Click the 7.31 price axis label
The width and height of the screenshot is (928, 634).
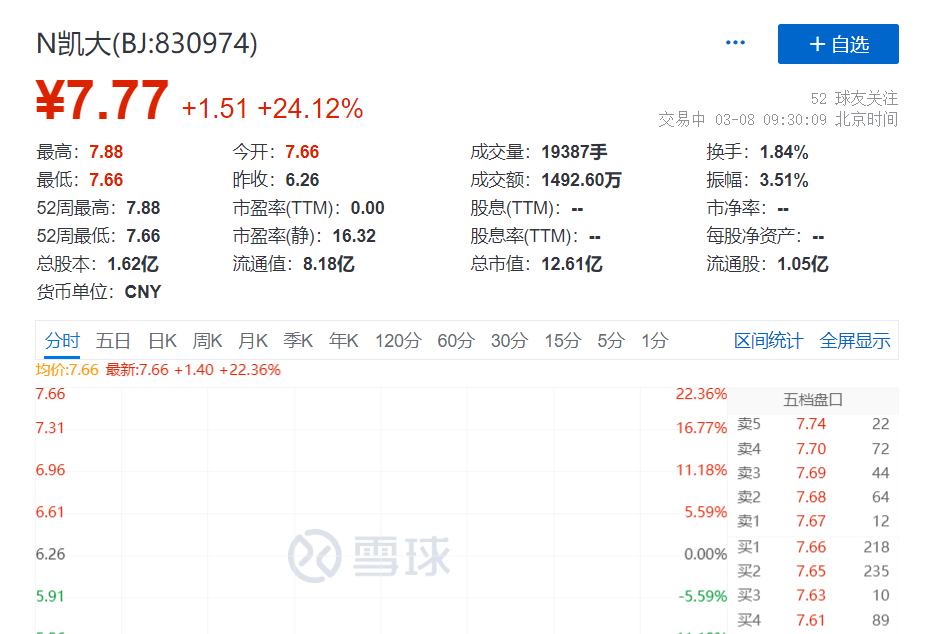50,428
